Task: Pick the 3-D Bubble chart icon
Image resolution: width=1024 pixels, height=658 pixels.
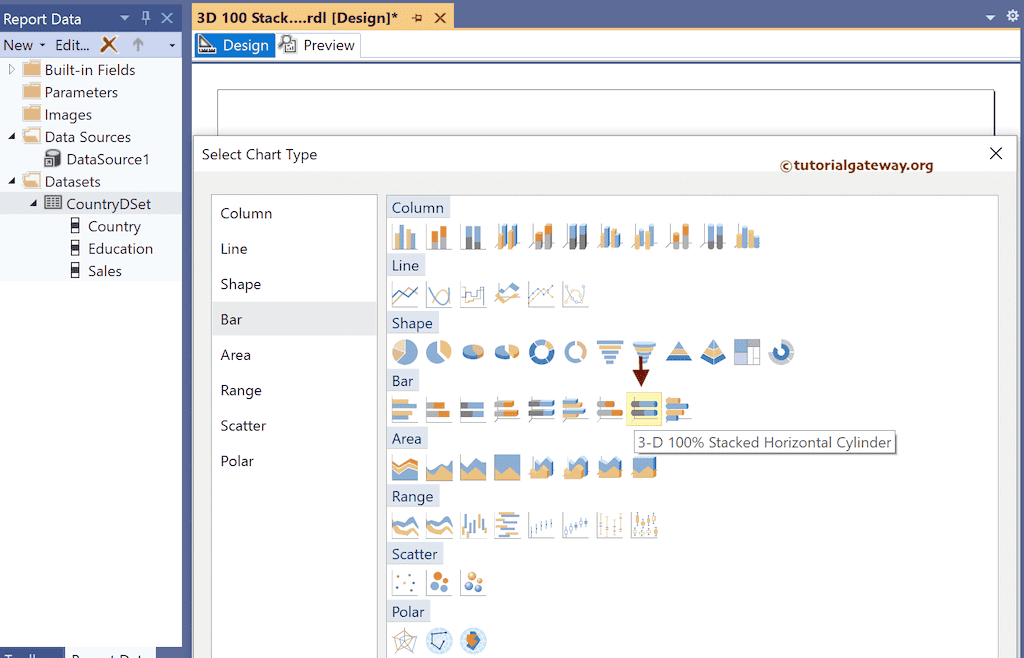Action: 473,582
